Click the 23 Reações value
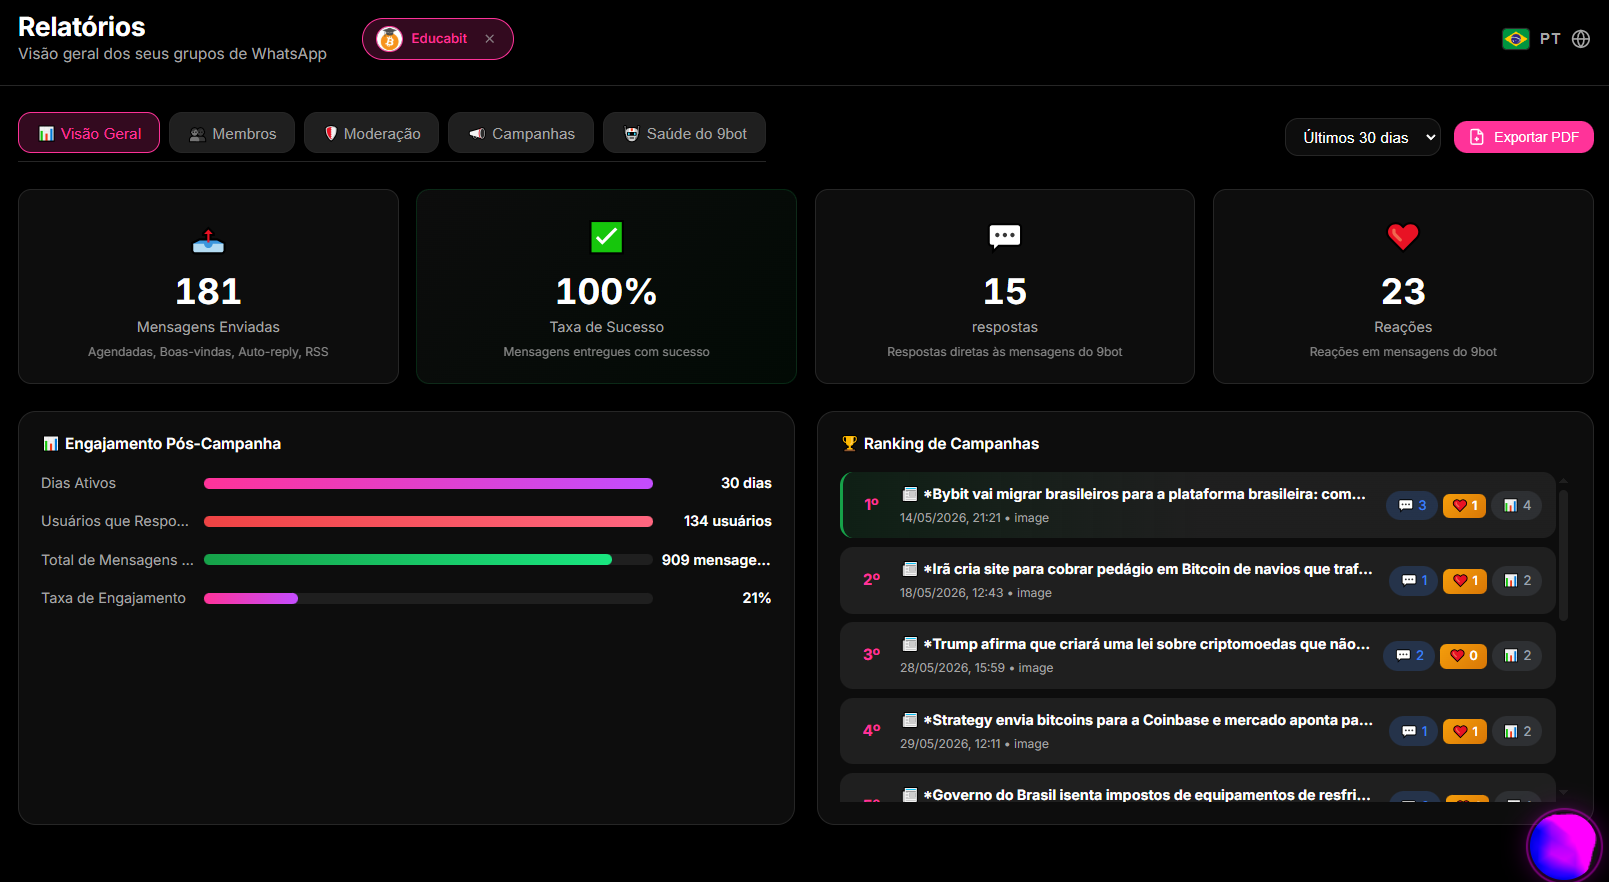This screenshot has width=1609, height=882. click(1403, 291)
